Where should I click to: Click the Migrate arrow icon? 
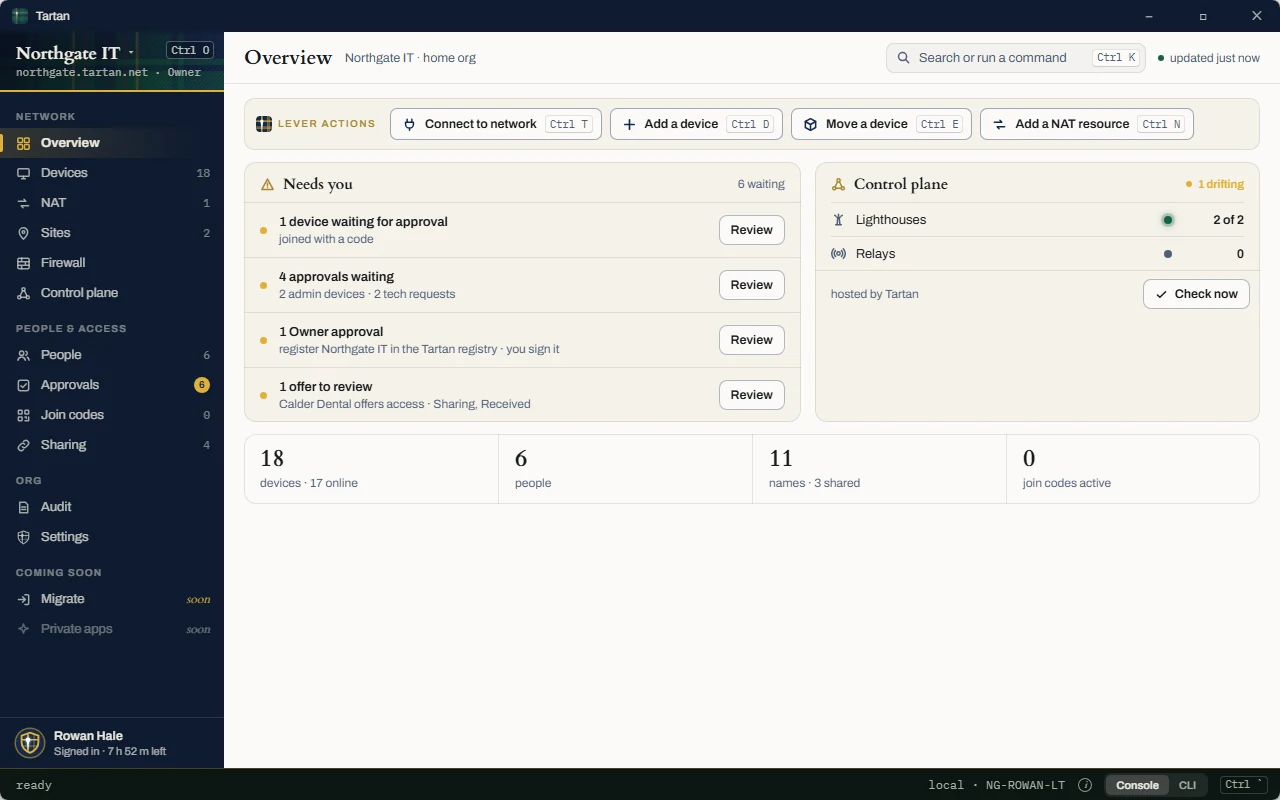23,599
